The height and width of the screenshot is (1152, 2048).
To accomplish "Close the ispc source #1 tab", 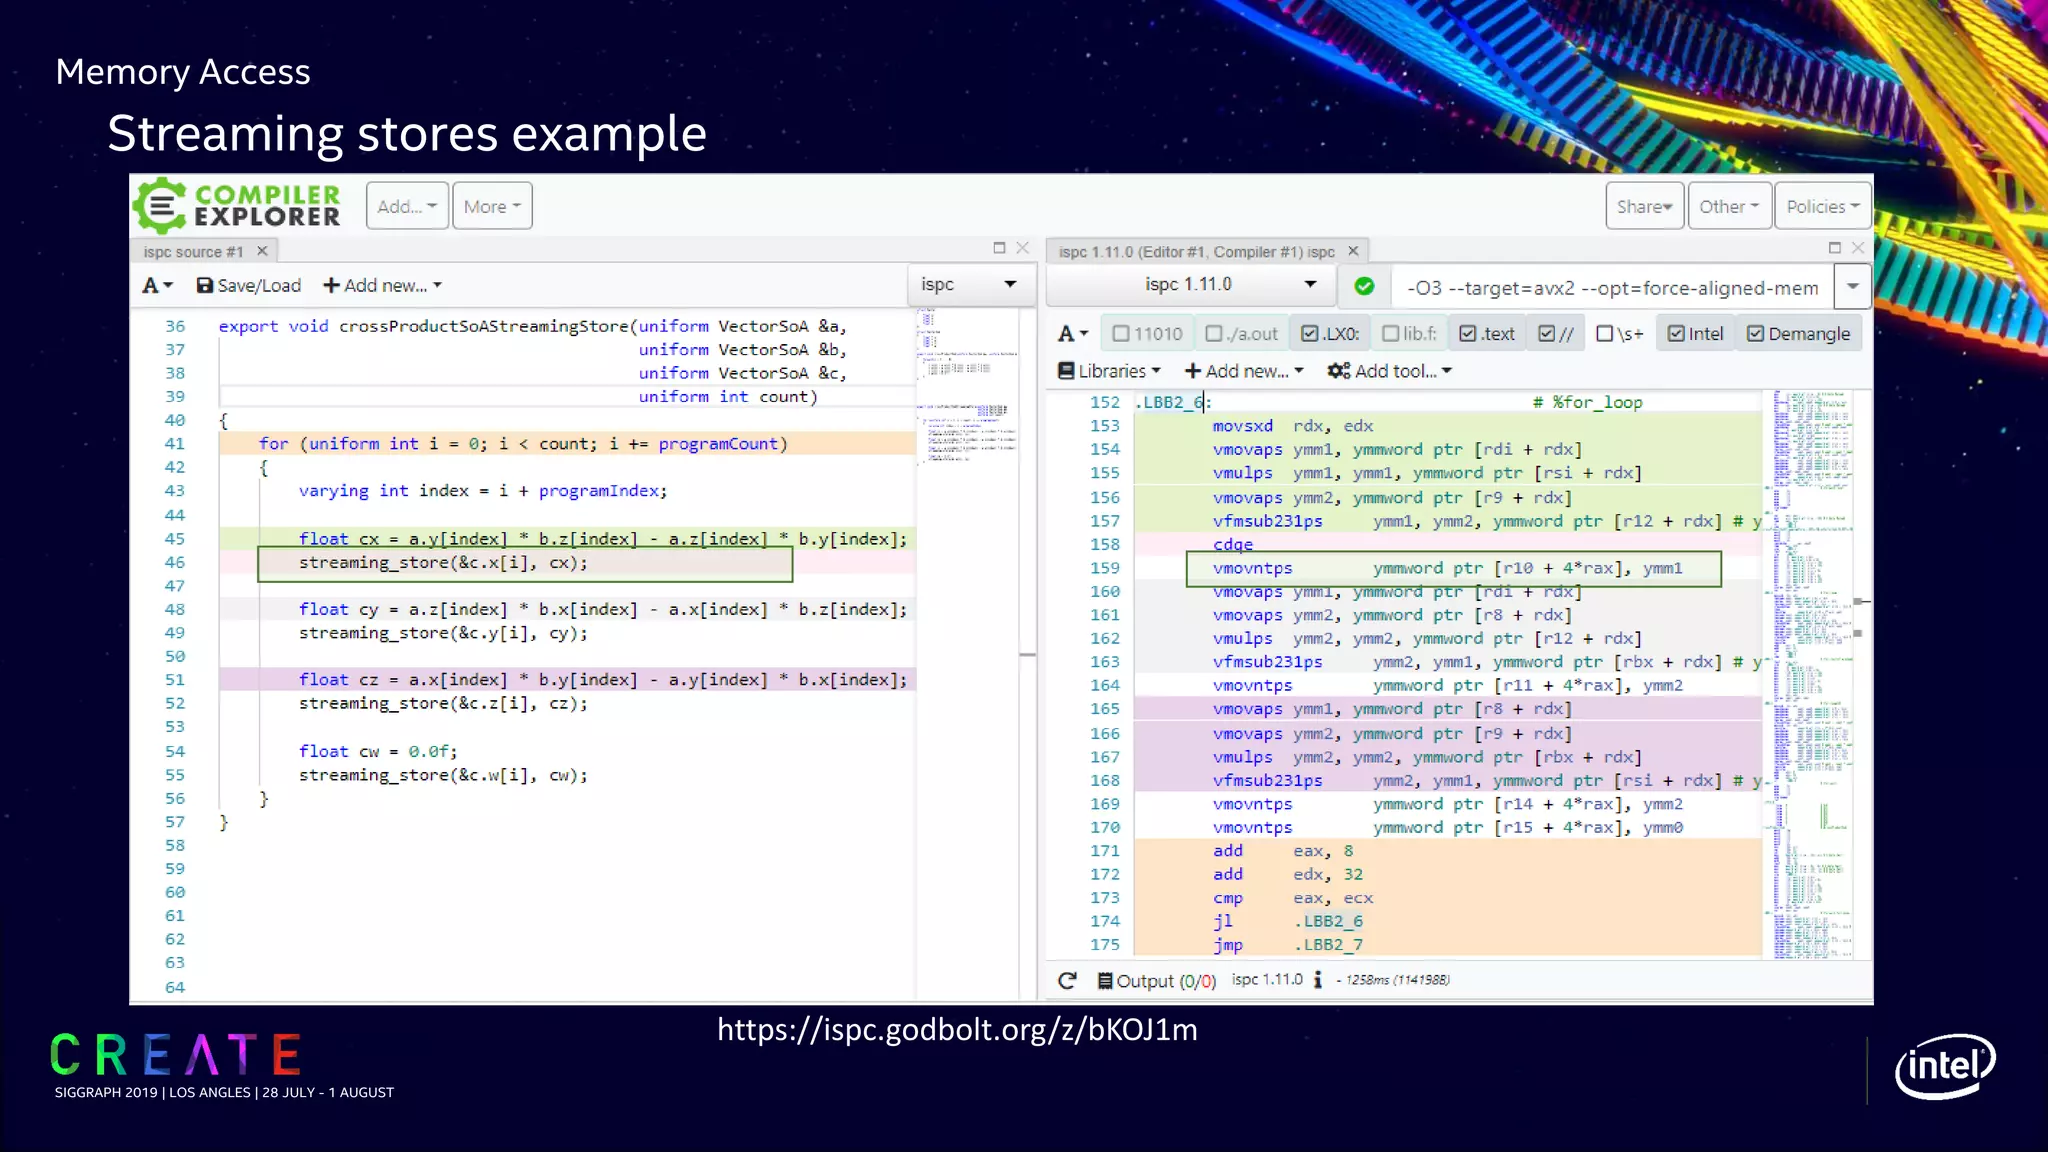I will (x=262, y=251).
